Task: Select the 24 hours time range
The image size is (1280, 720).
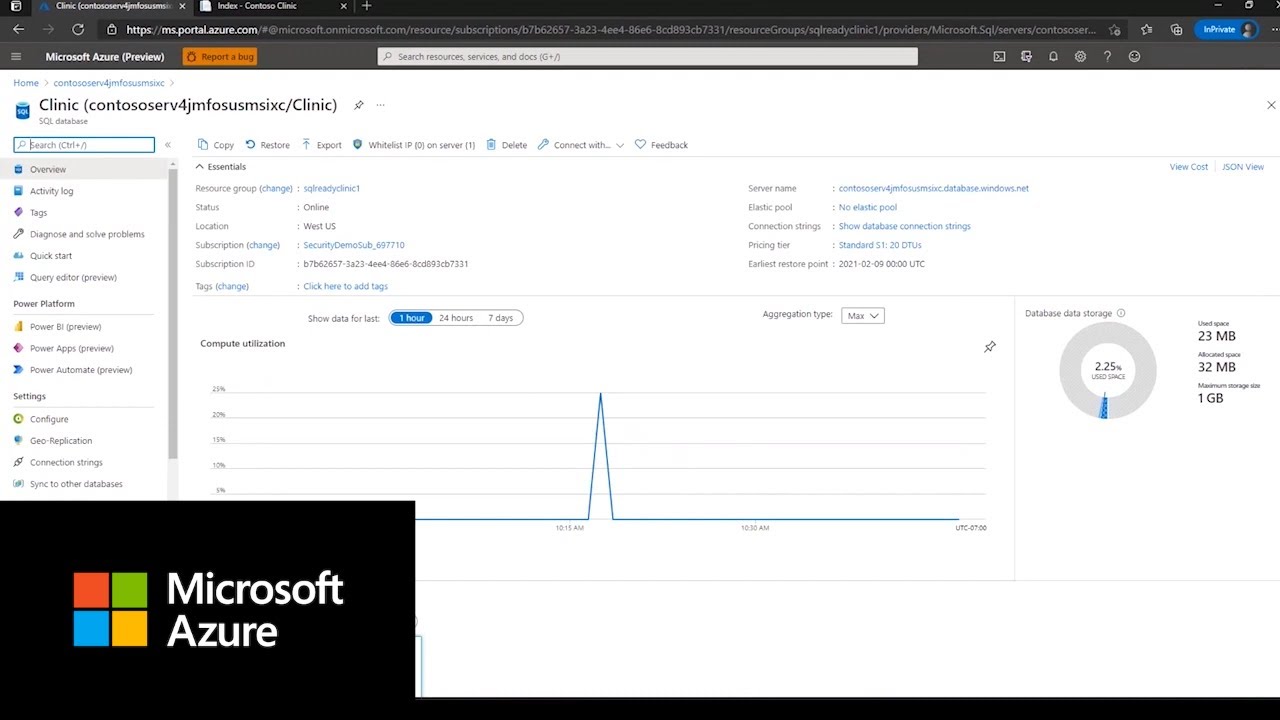Action: click(456, 318)
